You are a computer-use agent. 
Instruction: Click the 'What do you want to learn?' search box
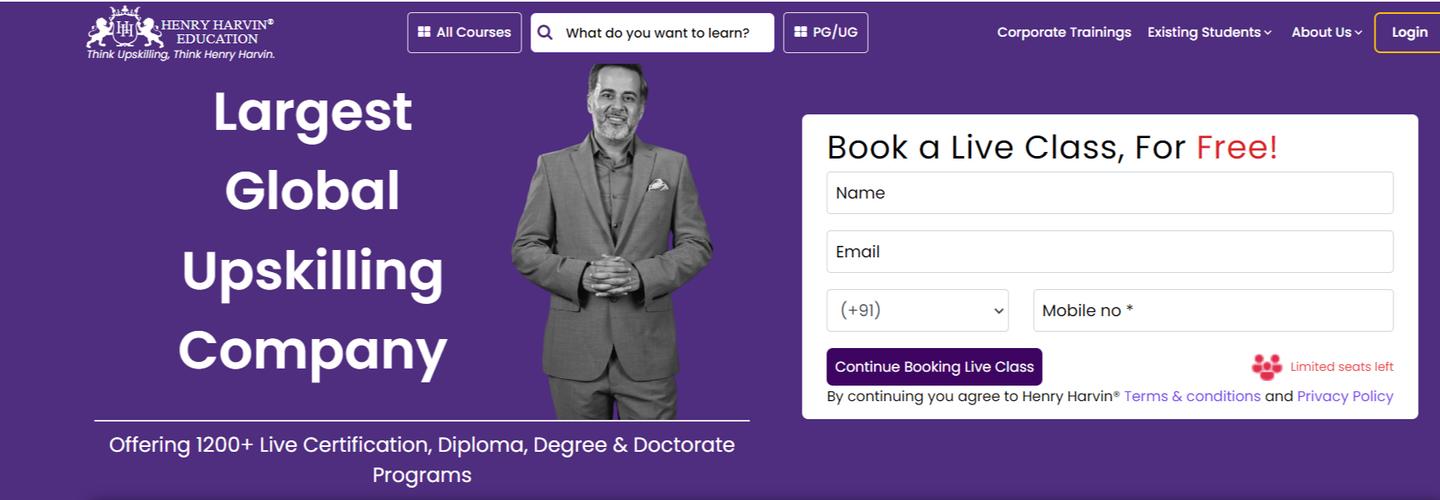(660, 32)
